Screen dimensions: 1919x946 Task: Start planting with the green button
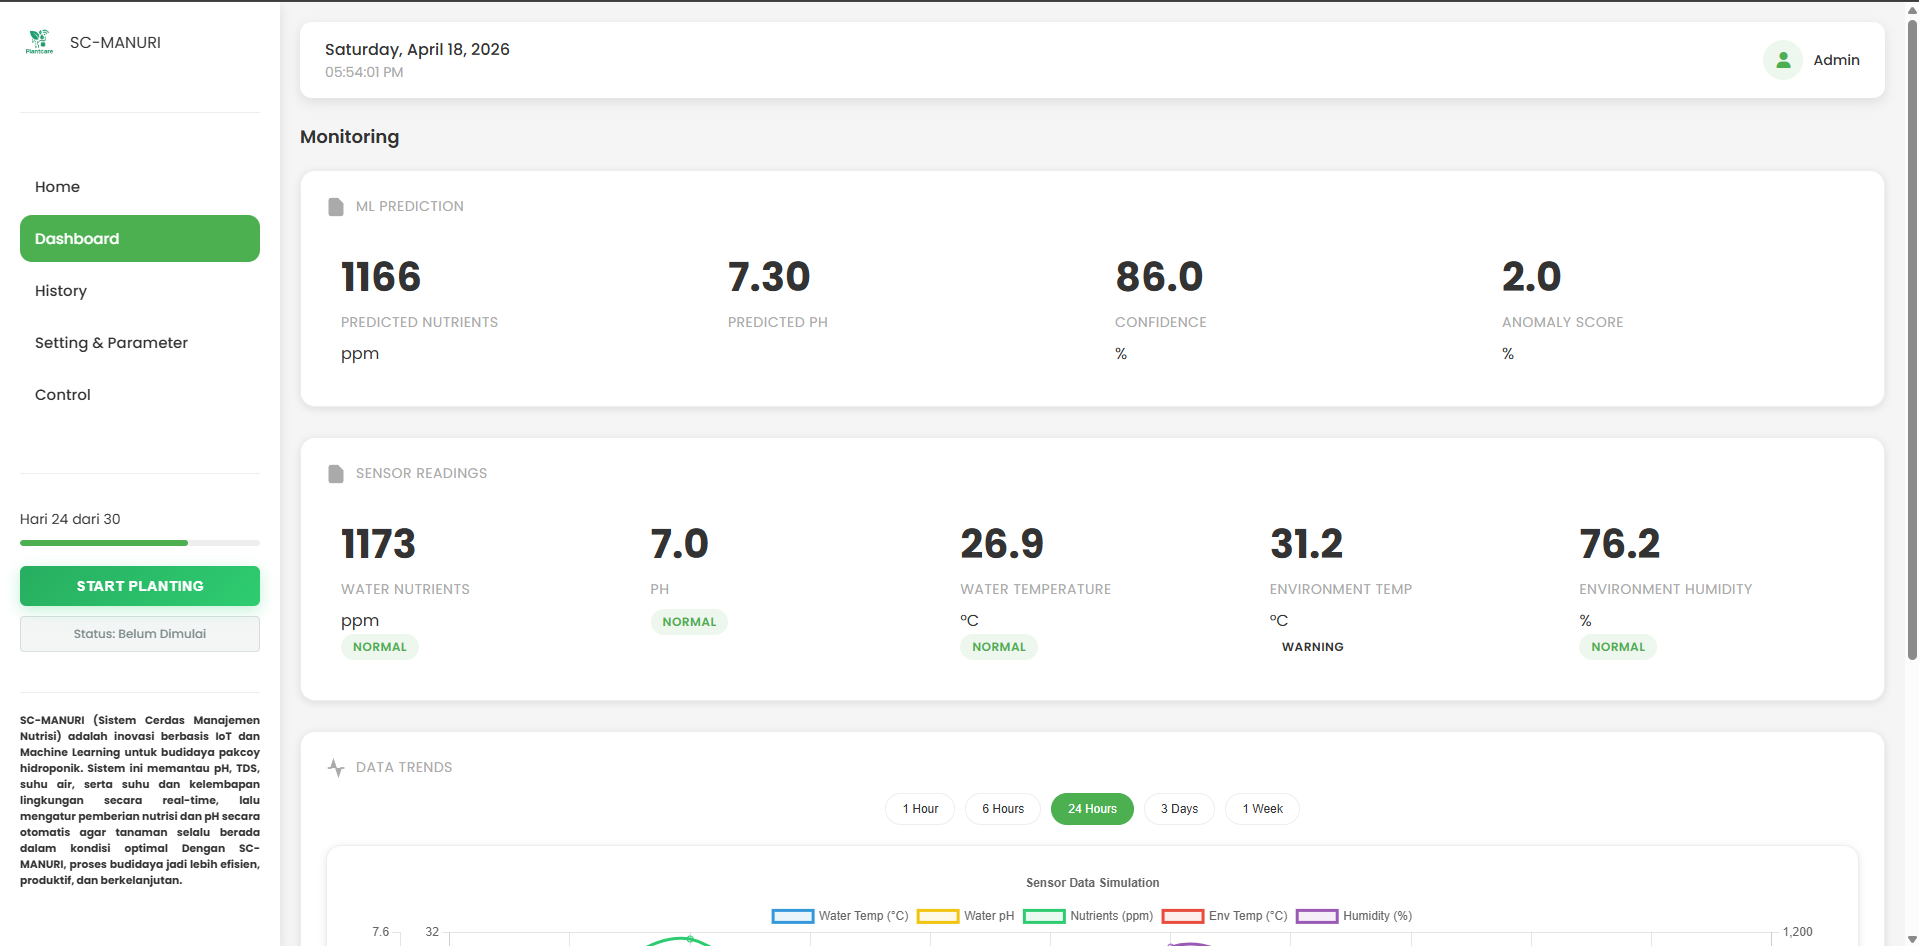point(140,586)
